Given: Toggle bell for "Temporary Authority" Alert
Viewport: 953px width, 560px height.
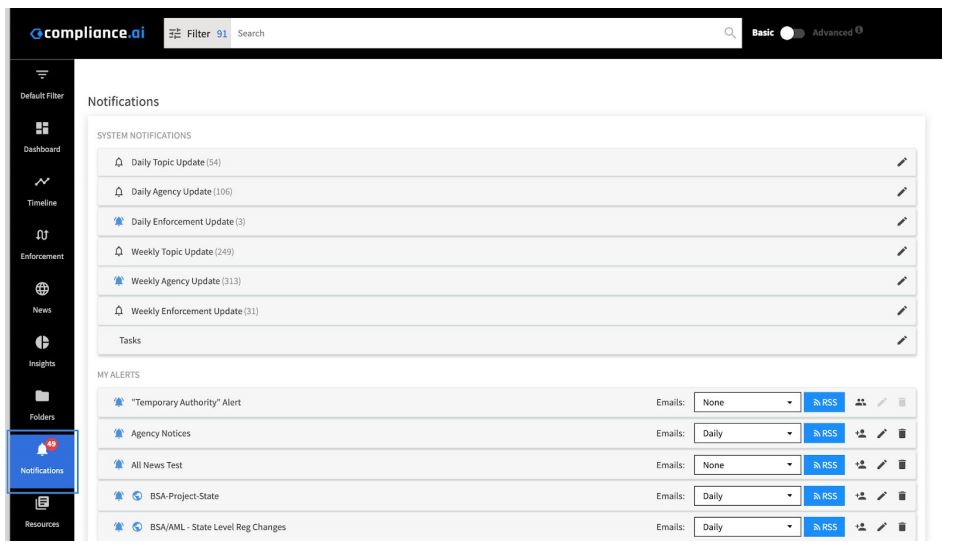Looking at the screenshot, I should pos(119,402).
